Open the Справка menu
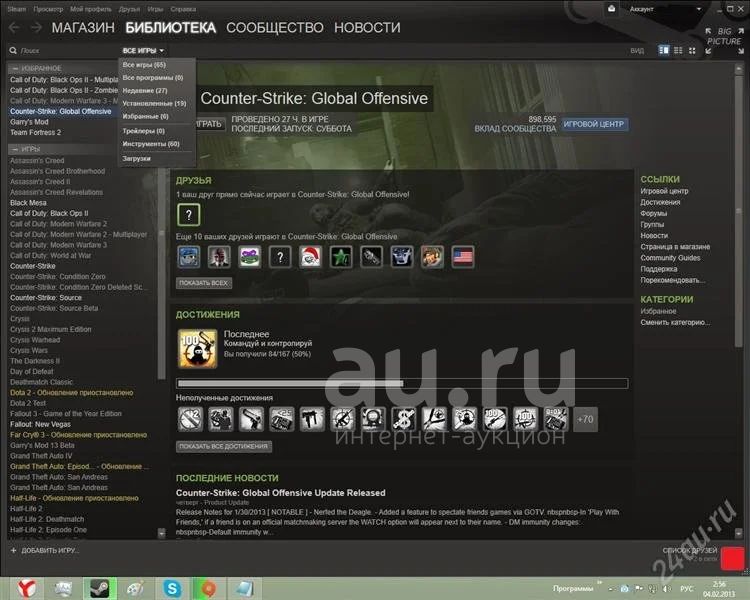750x600 pixels. [183, 9]
